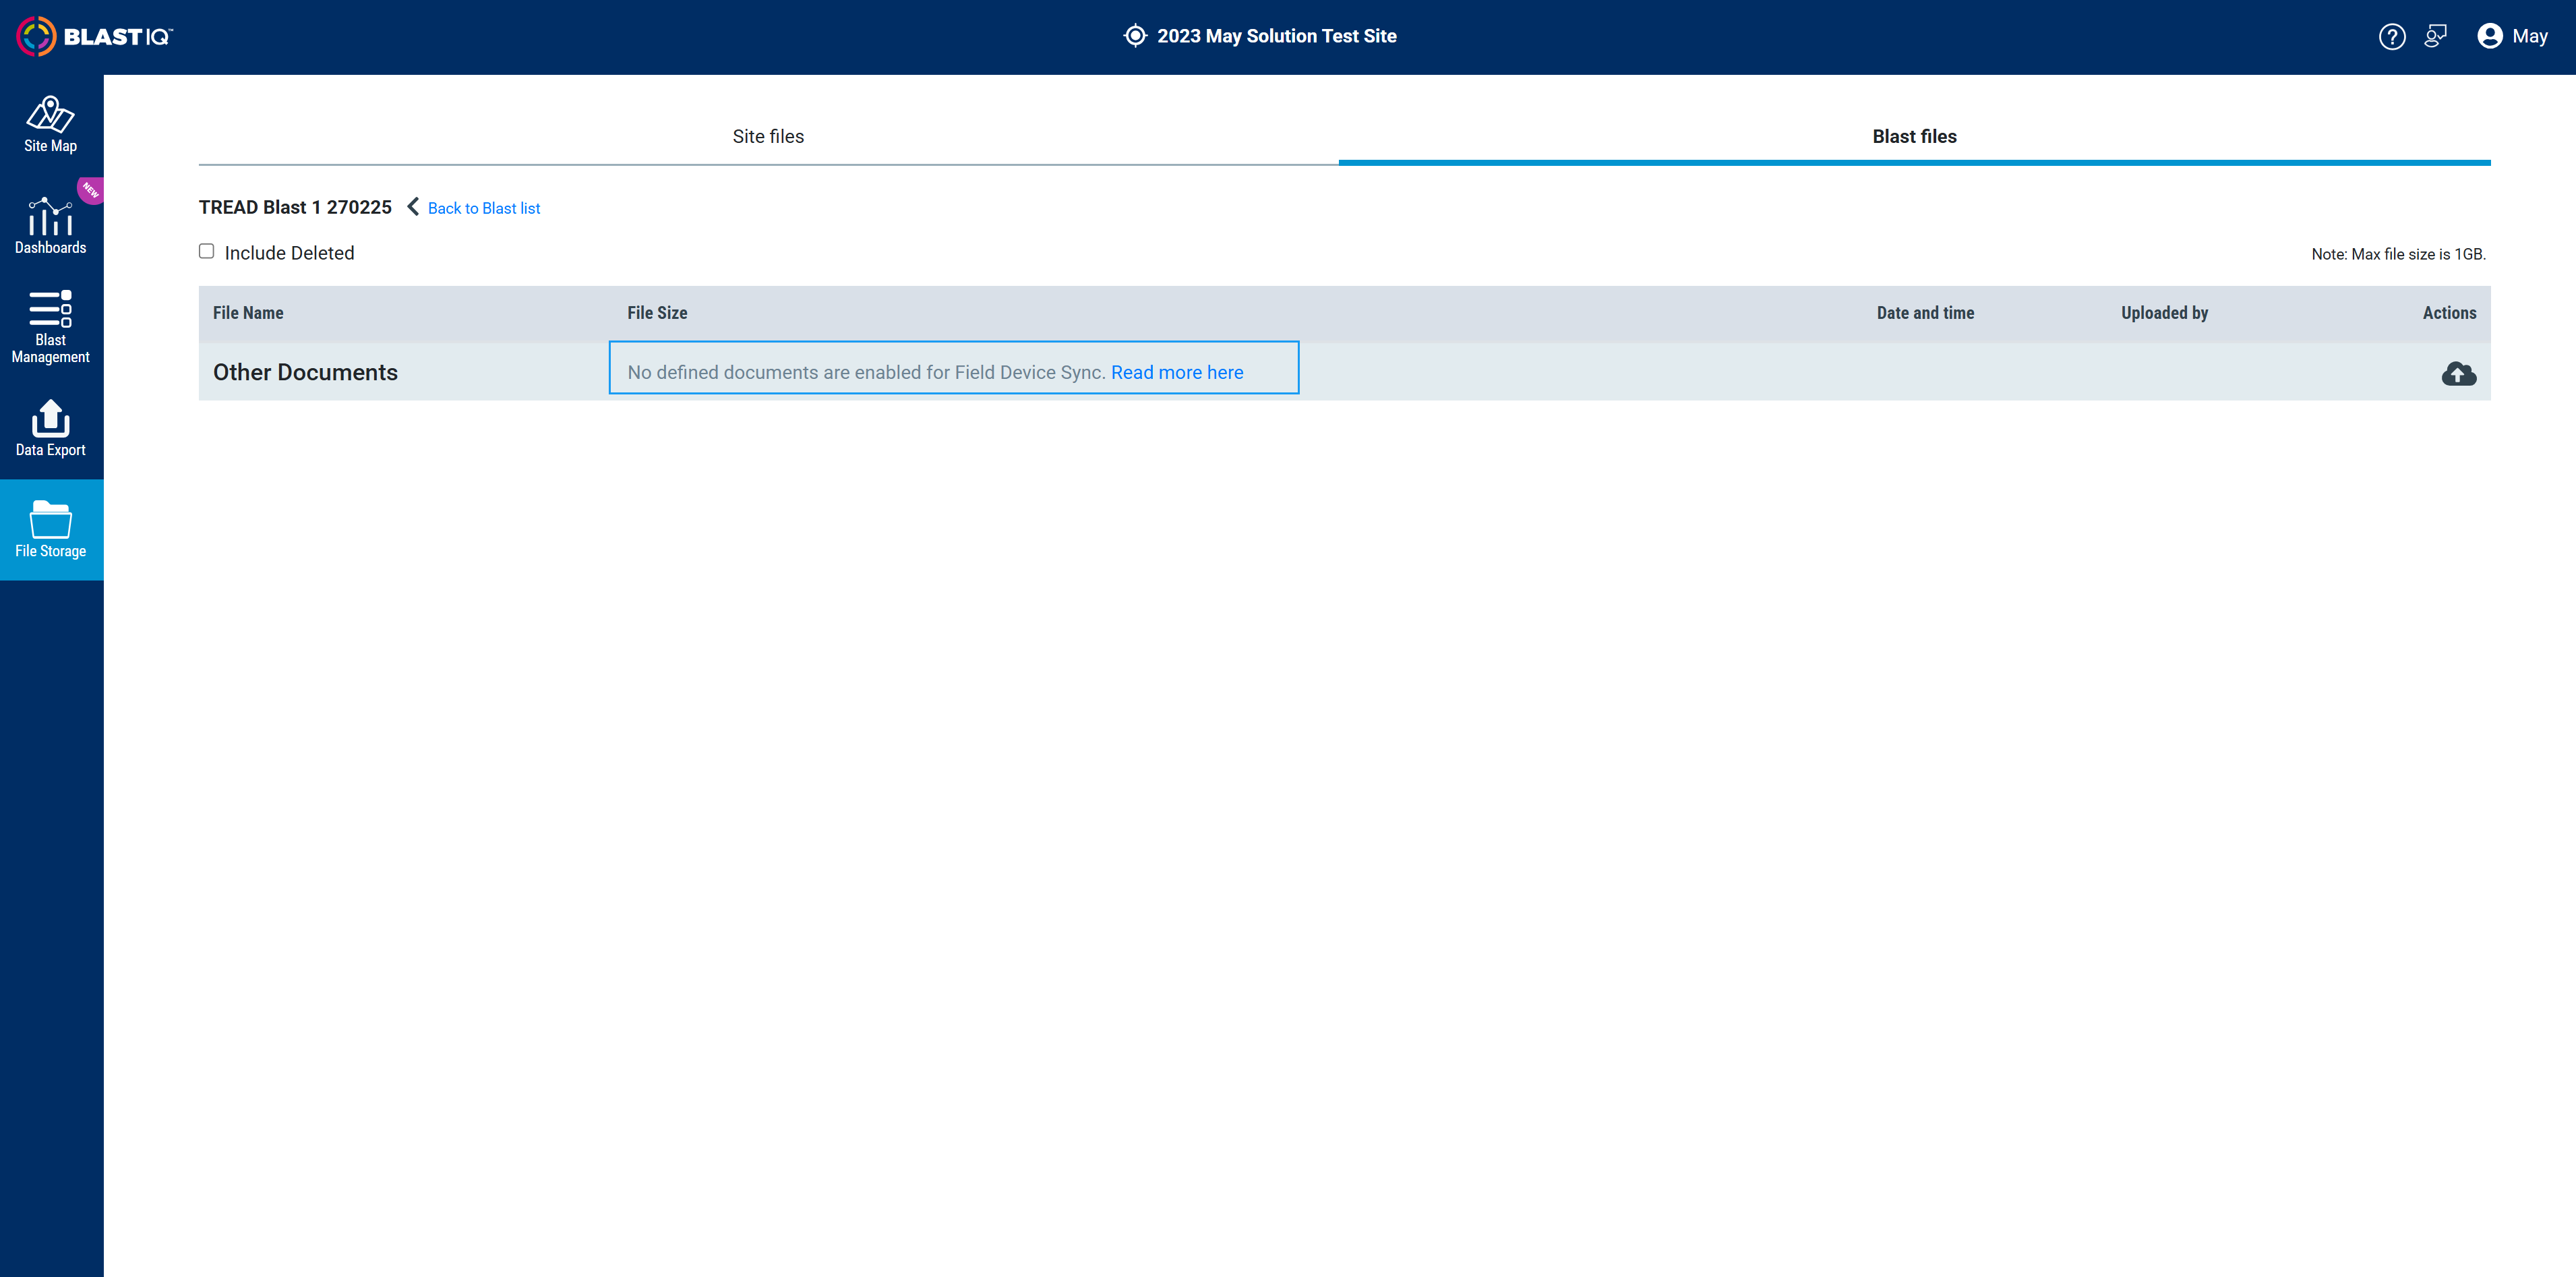2576x1277 pixels.
Task: Open the Site Map sidebar icon
Action: pyautogui.click(x=50, y=124)
